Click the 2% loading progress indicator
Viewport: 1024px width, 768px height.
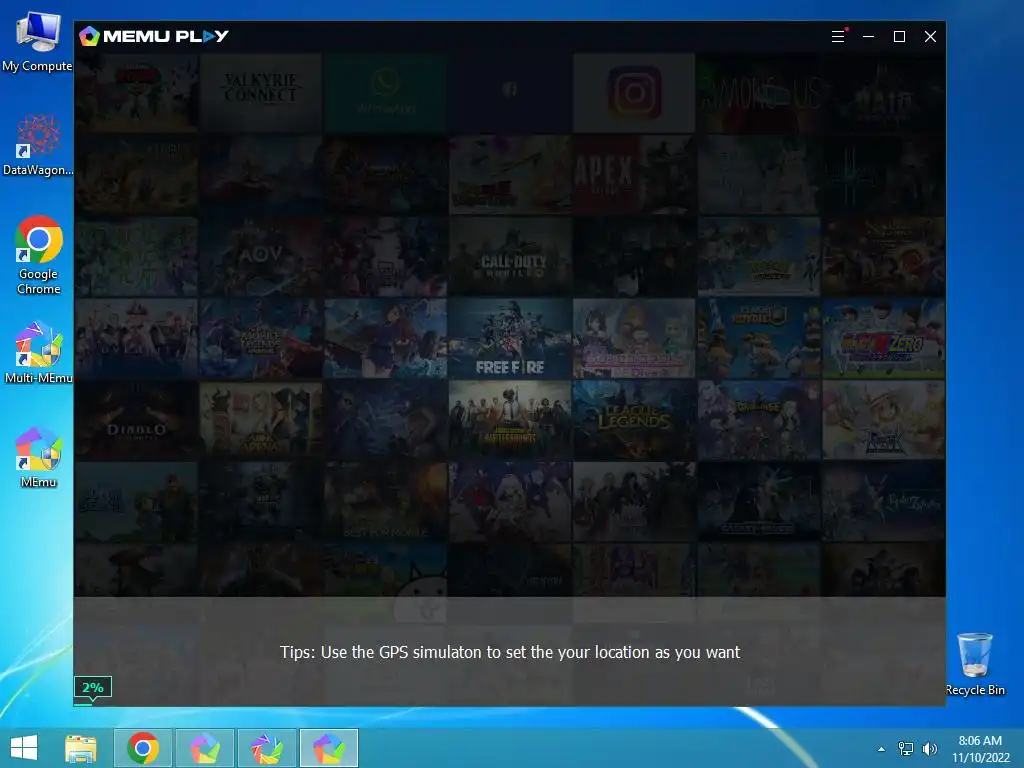point(93,688)
